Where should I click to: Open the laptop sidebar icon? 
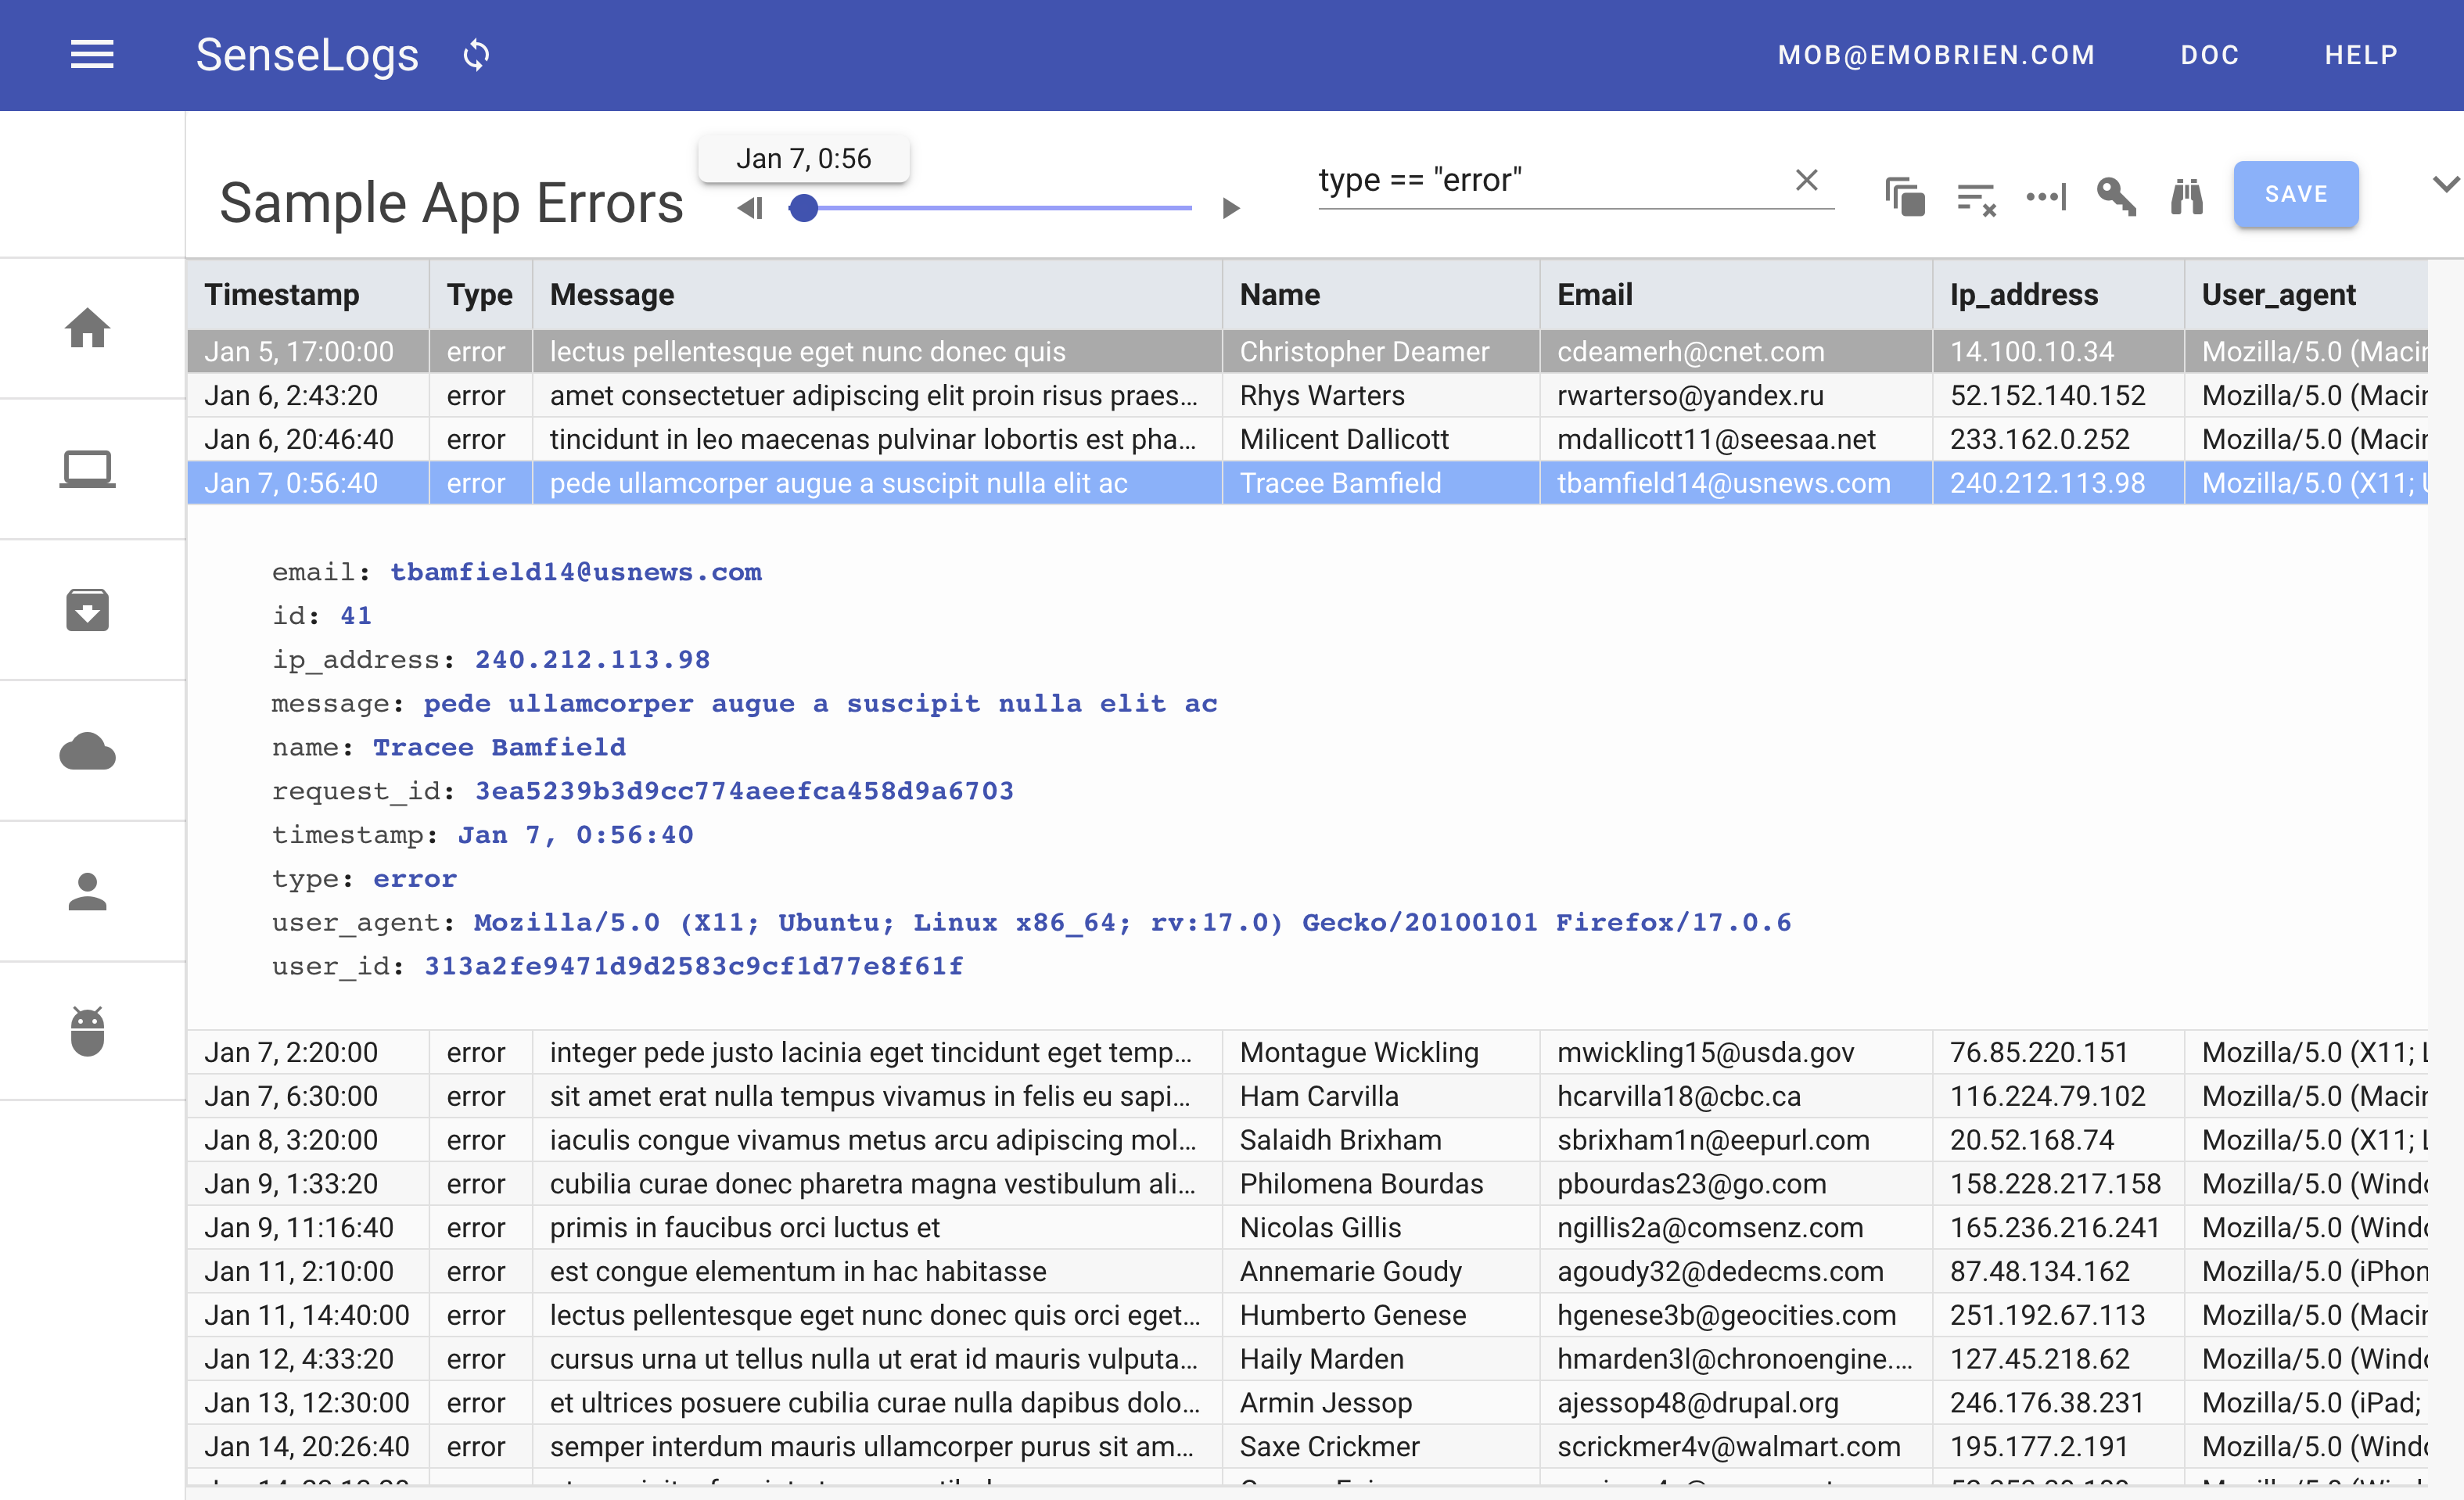pyautogui.click(x=88, y=469)
